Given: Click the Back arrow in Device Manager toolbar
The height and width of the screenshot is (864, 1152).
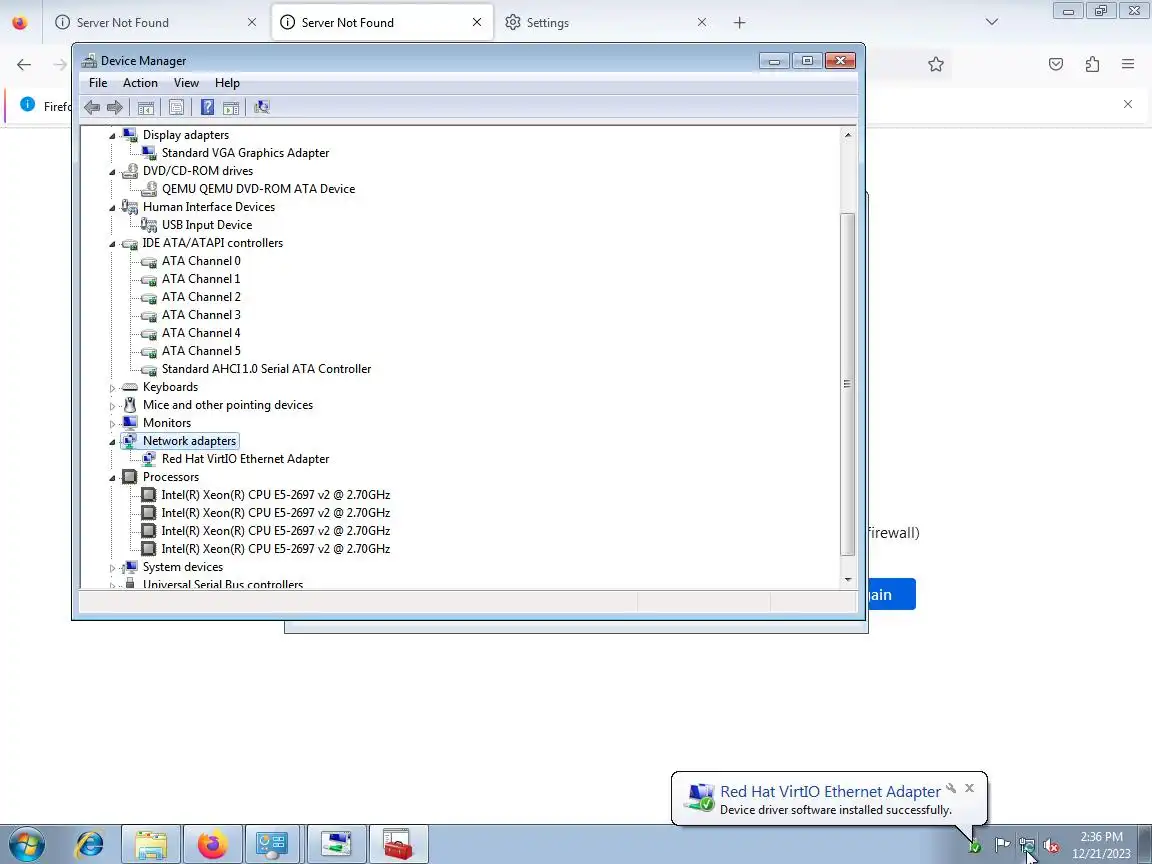Looking at the screenshot, I should [92, 107].
